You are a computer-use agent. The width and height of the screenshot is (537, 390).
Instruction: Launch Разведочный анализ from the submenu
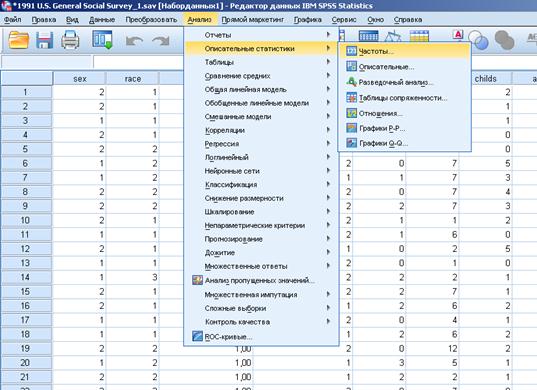404,82
